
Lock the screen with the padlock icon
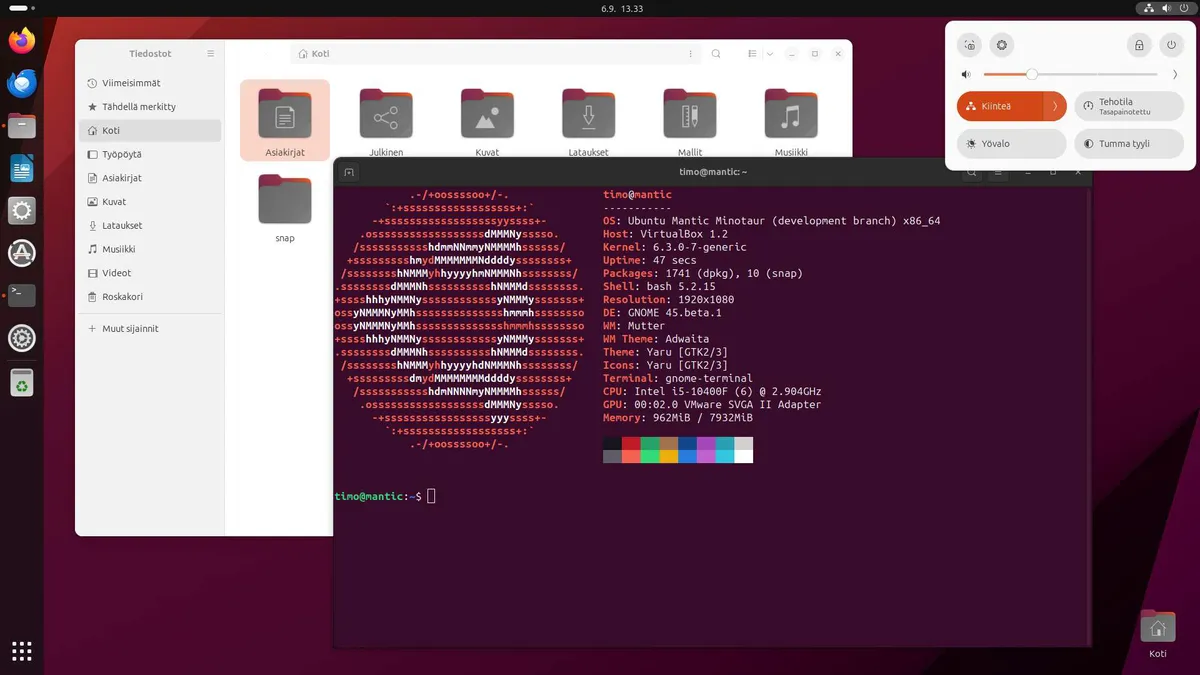(x=1139, y=45)
